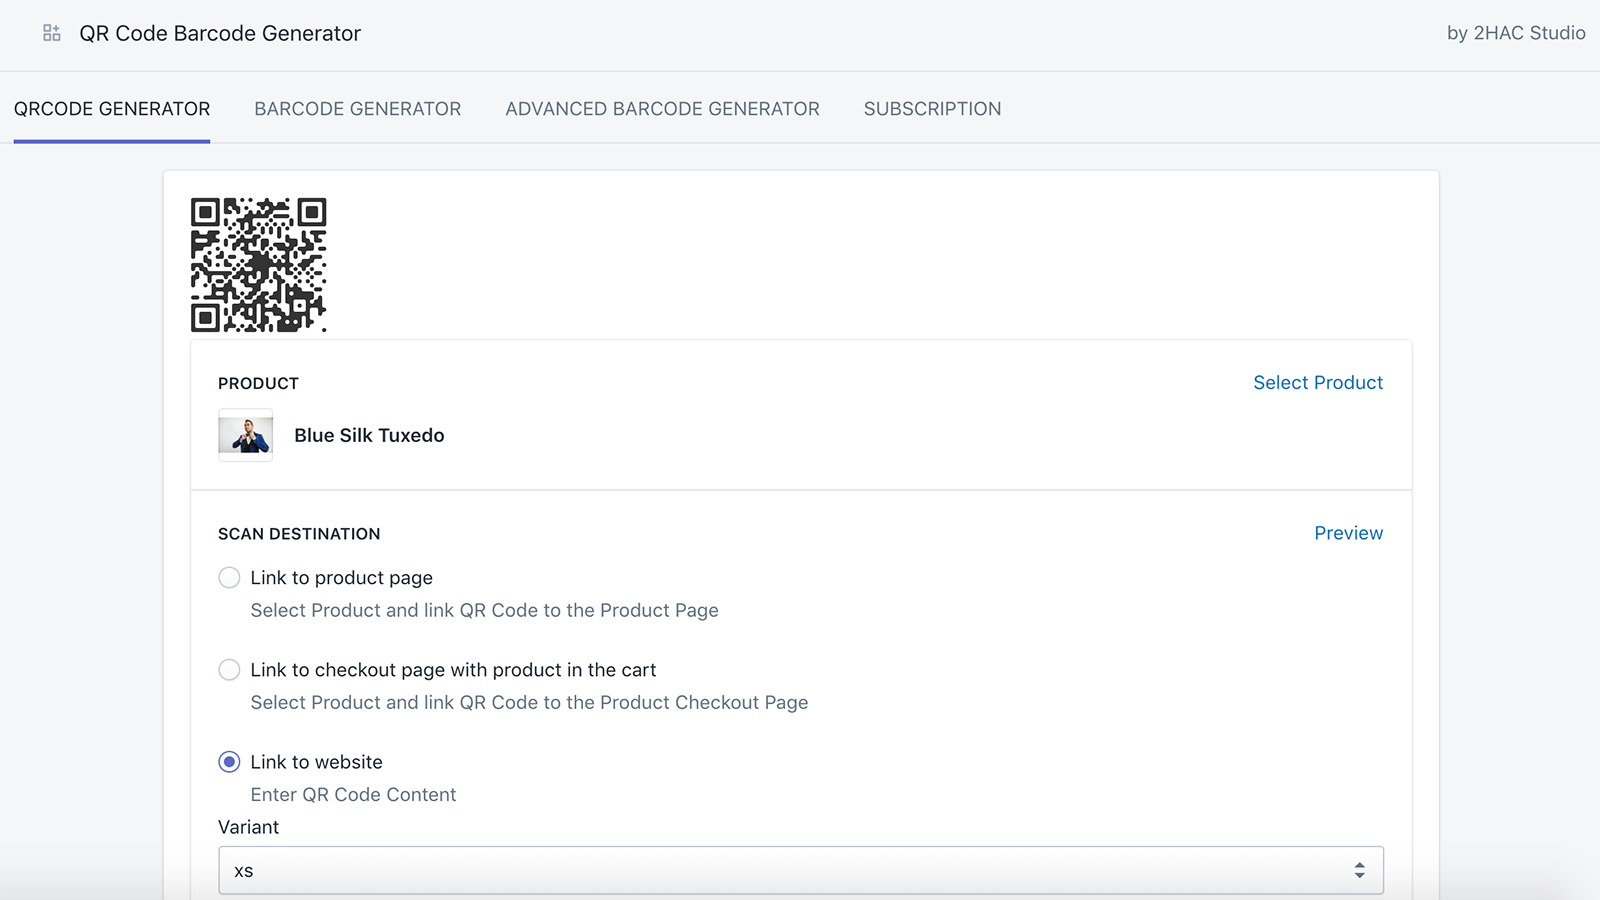Go to the SUBSCRIPTION tab
The height and width of the screenshot is (900, 1600).
(932, 109)
